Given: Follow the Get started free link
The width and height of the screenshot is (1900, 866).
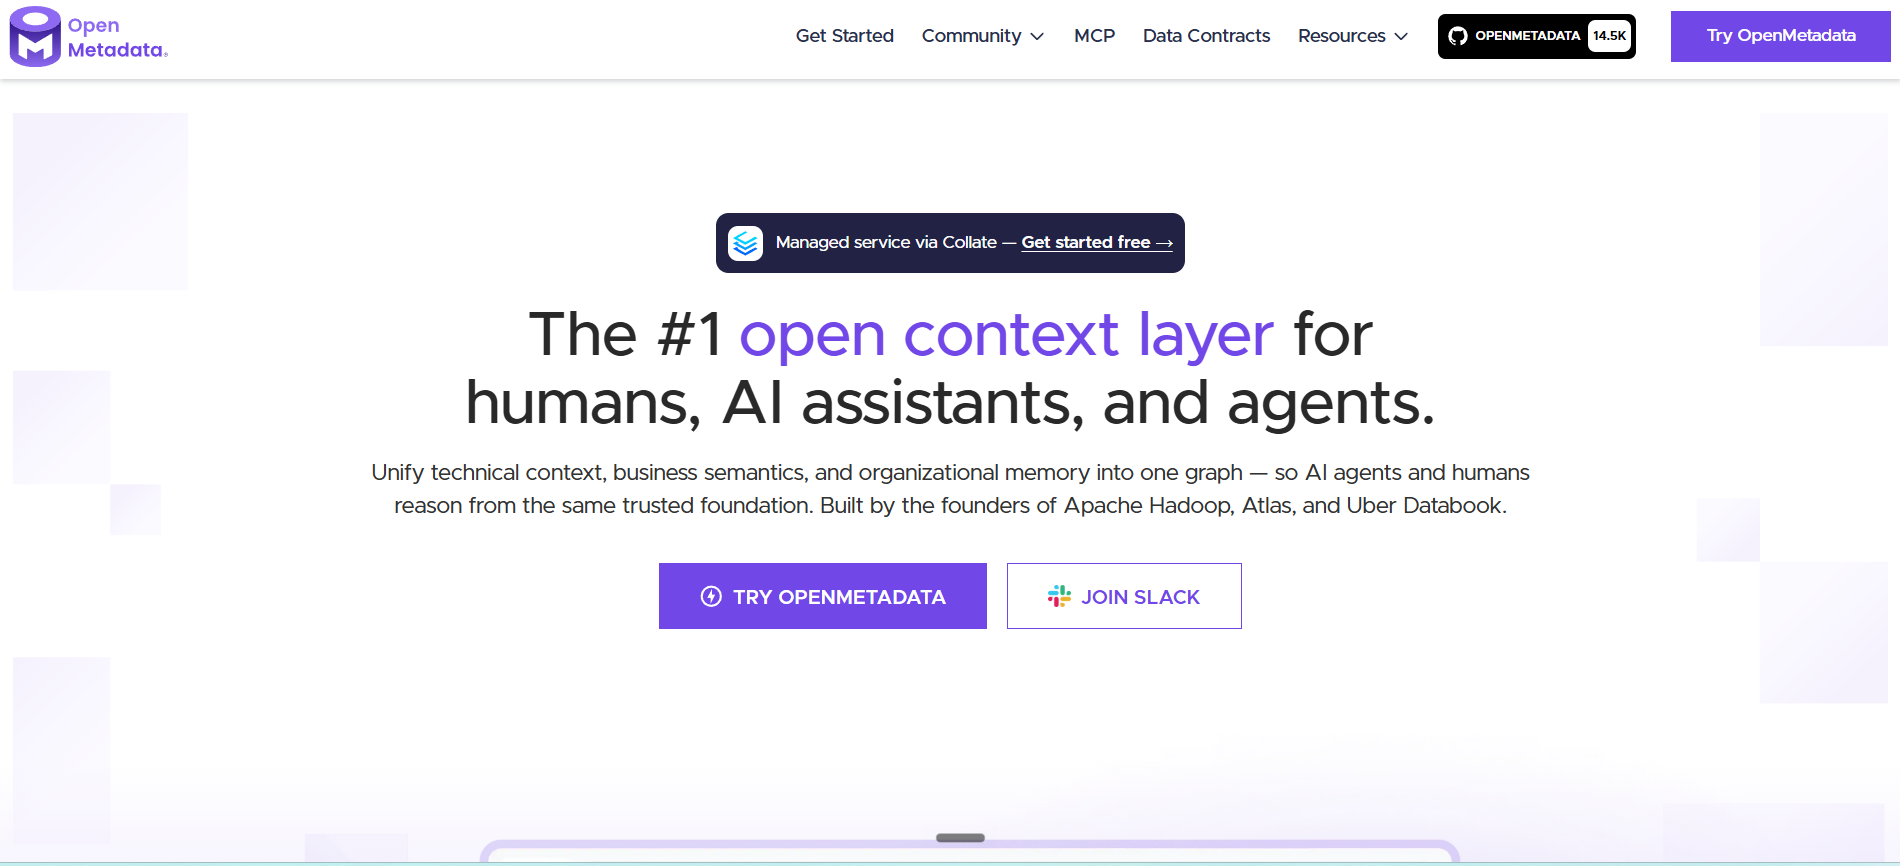Looking at the screenshot, I should tap(1097, 242).
